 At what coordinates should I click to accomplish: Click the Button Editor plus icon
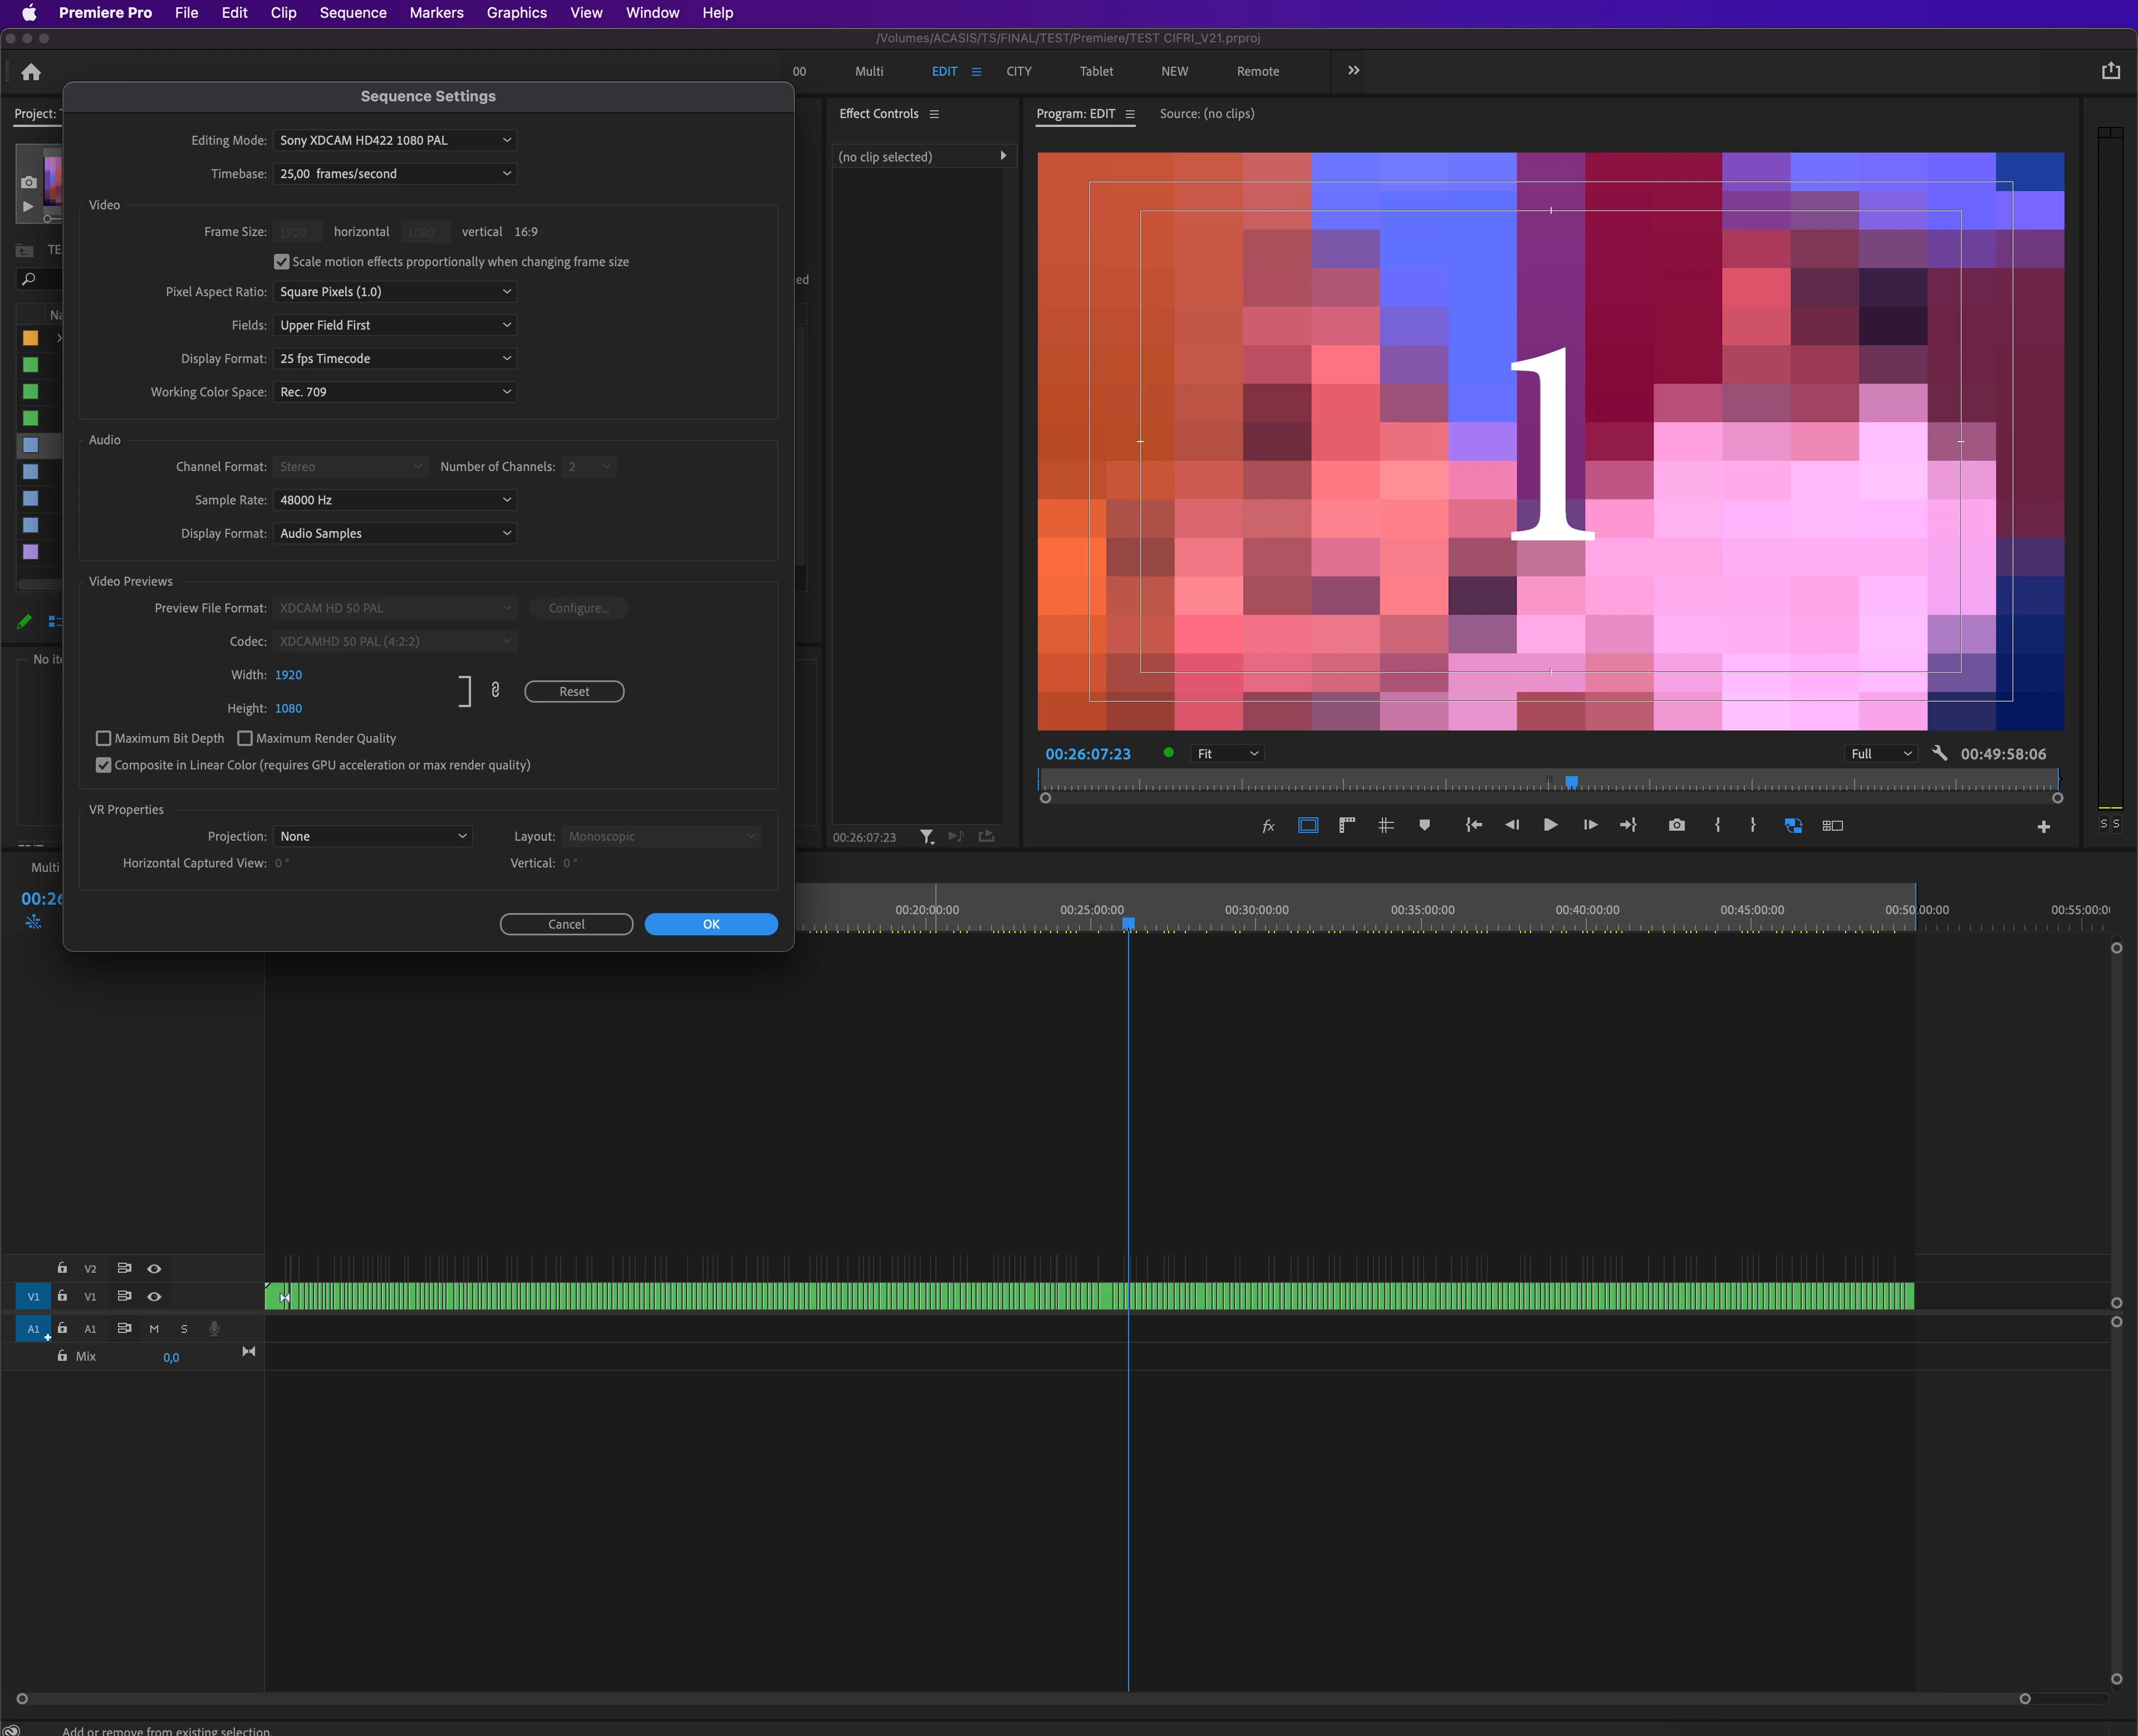[2043, 826]
